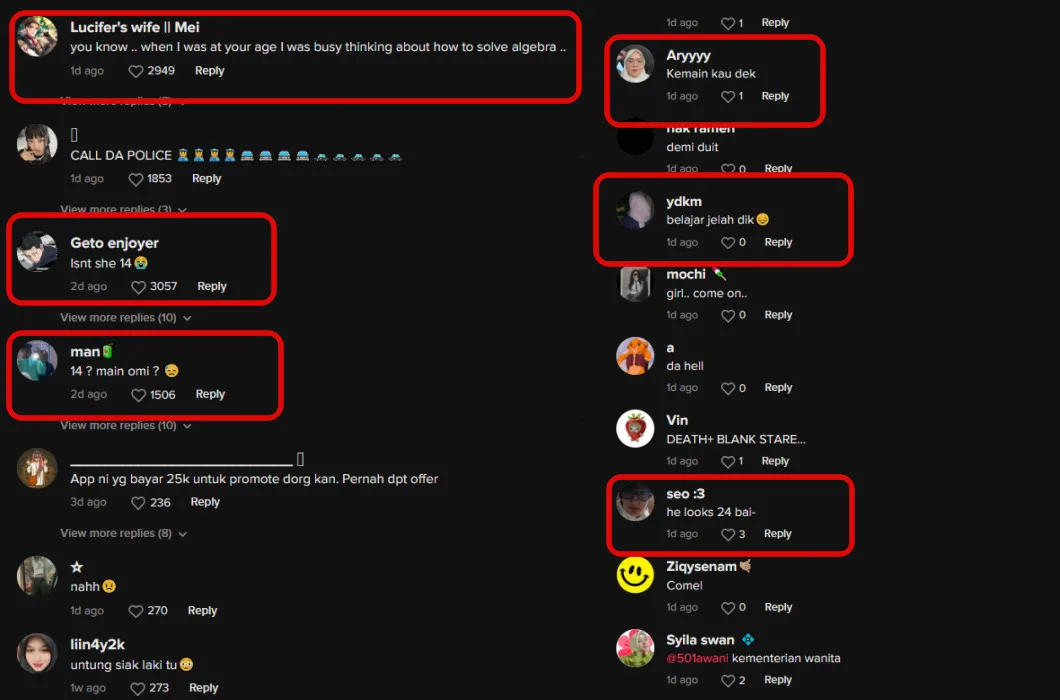Expand 10 more replies under Geto enjoyer
1060x700 pixels.
pyautogui.click(x=126, y=317)
